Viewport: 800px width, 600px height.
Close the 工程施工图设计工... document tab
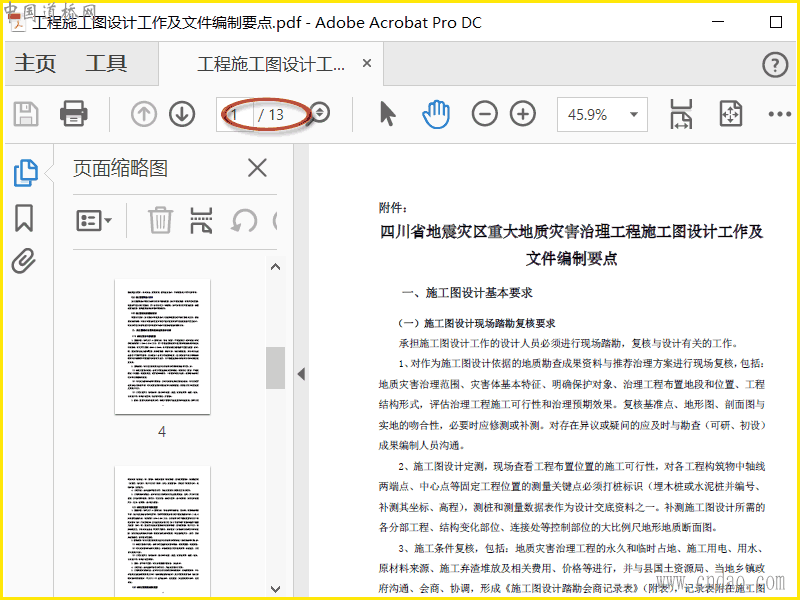367,64
